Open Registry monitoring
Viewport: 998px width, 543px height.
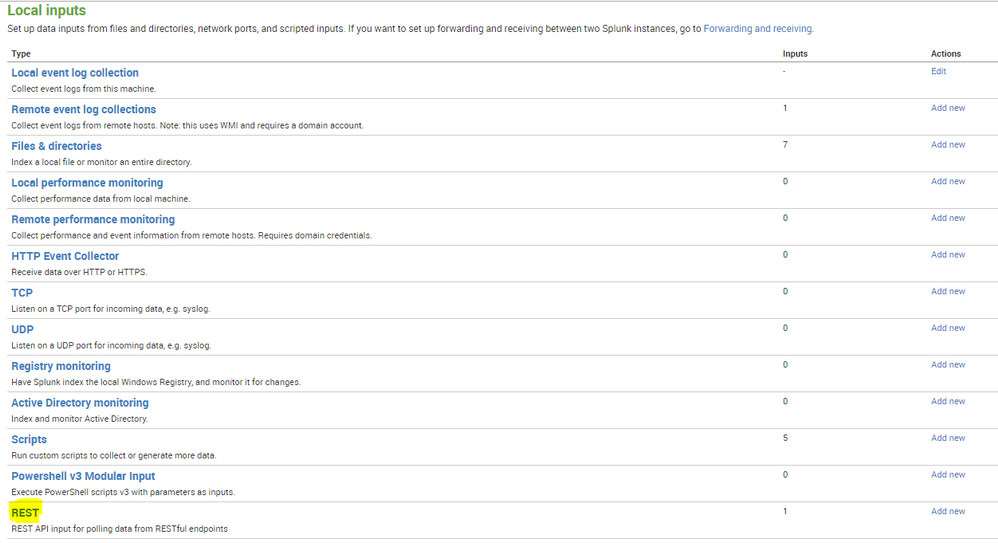click(x=61, y=366)
